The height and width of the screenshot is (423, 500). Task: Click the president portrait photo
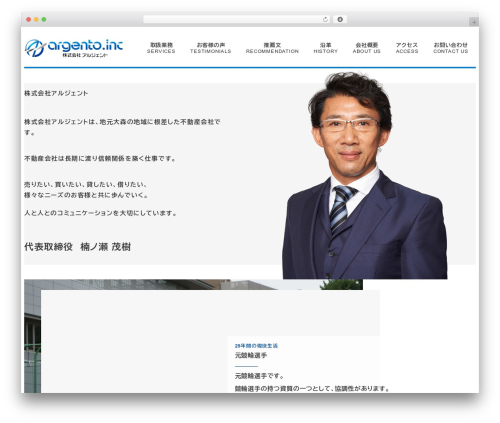tap(365, 175)
